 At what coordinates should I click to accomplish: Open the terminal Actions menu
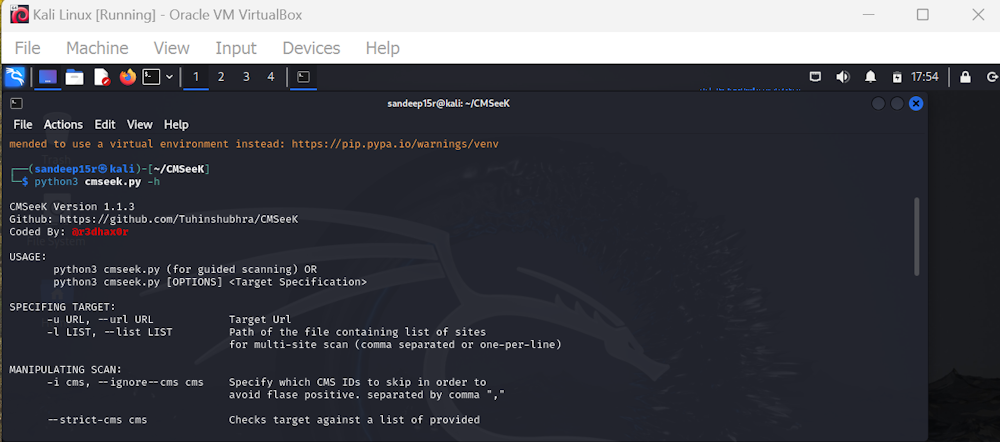(x=63, y=124)
